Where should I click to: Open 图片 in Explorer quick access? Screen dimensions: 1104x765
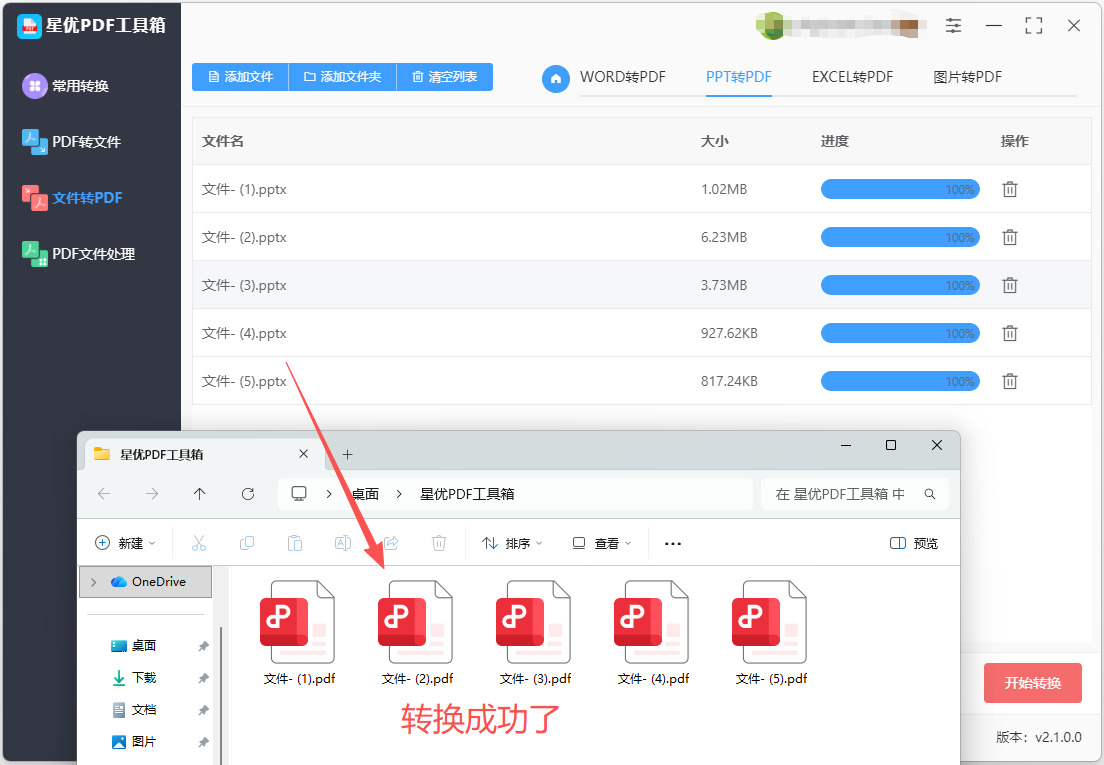coord(134,742)
